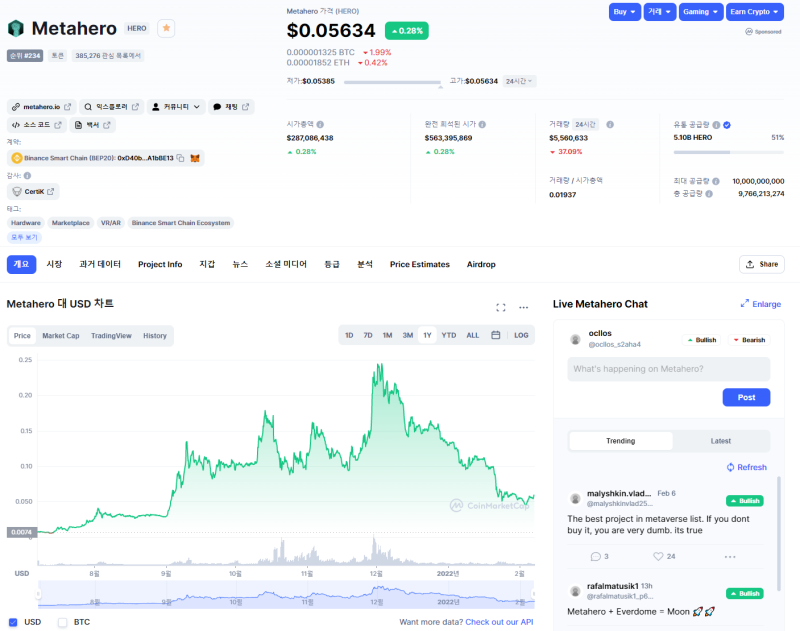Click the info icon next to 유통 공급량

pos(716,125)
